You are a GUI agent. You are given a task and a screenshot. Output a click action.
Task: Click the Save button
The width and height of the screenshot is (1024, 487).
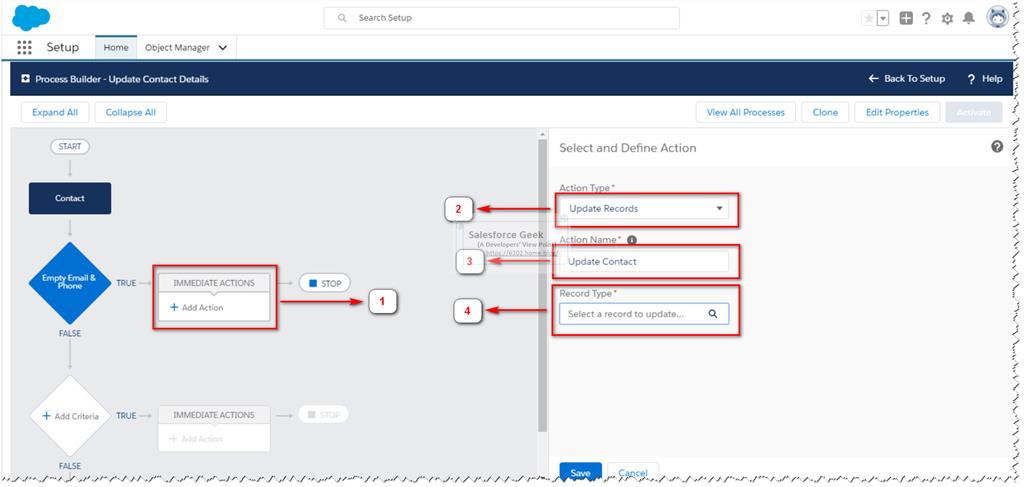coord(581,473)
